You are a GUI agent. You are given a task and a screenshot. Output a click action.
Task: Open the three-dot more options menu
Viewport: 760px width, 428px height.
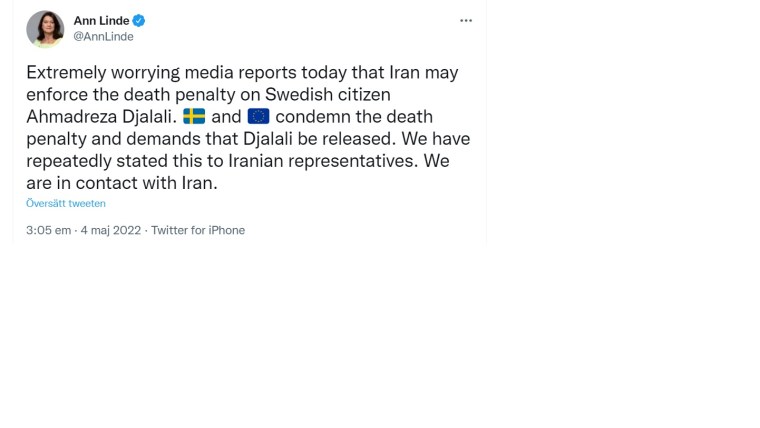click(465, 21)
